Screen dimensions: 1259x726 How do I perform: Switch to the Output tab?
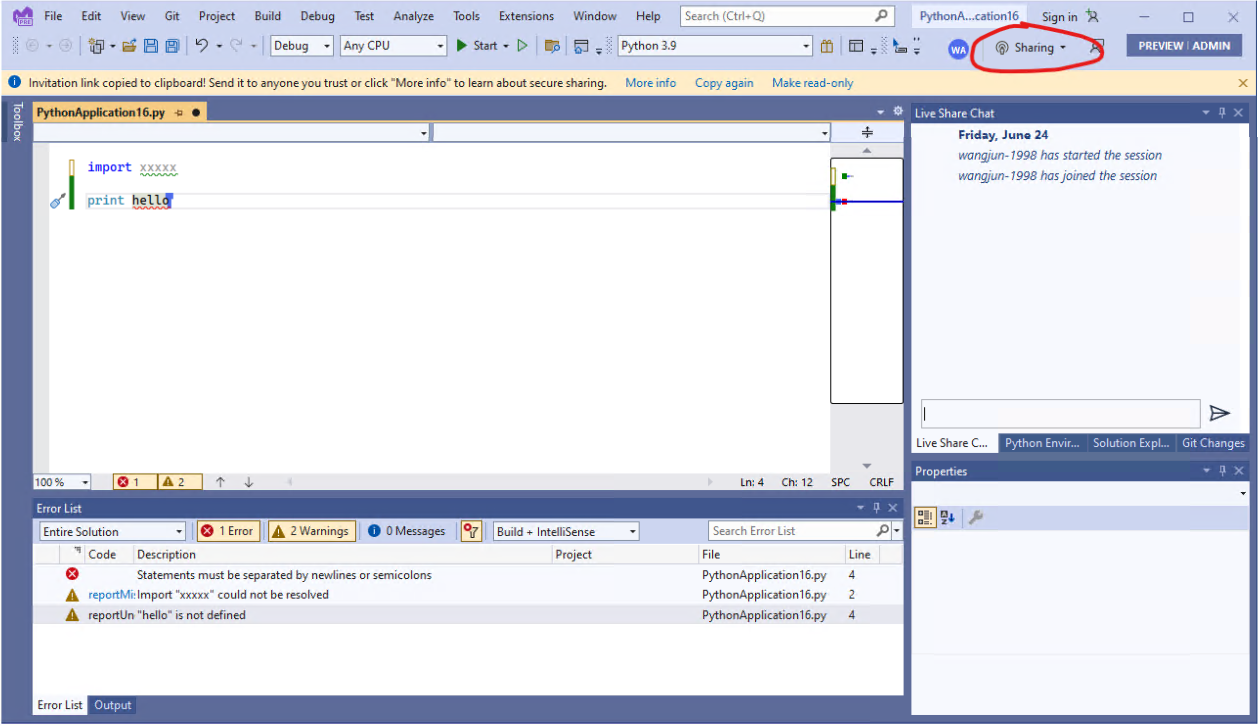tap(112, 705)
